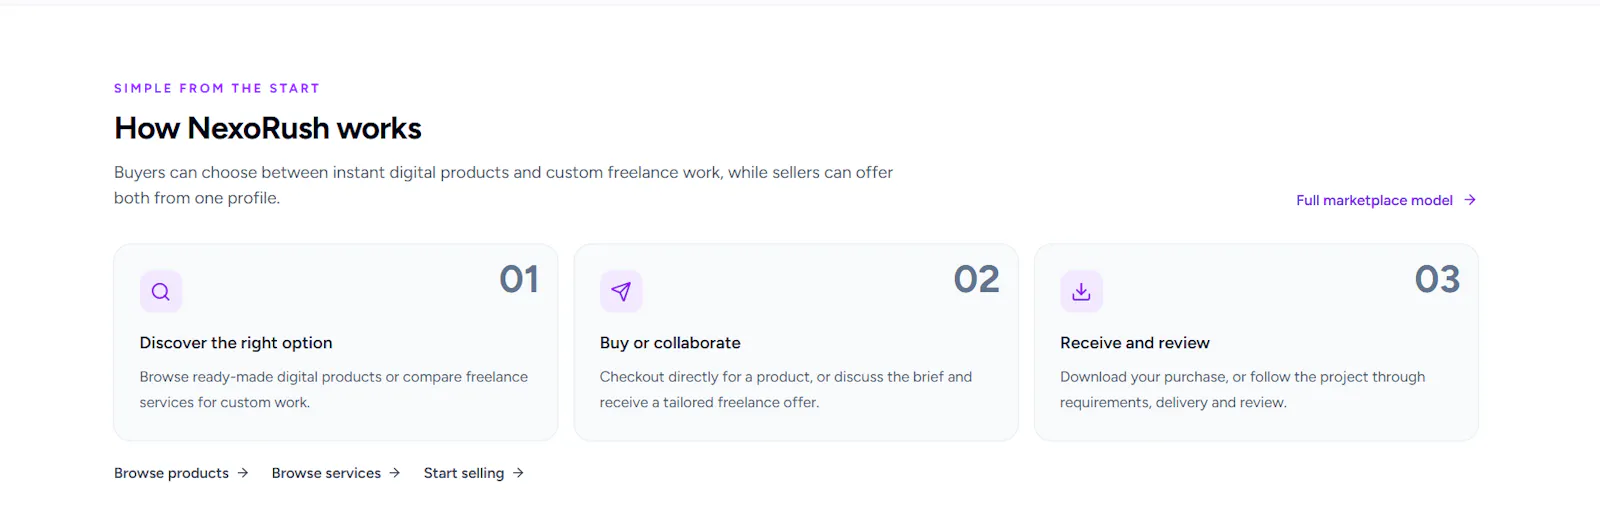Click the arrow next to Full marketplace model
This screenshot has width=1600, height=530.
click(x=1470, y=200)
